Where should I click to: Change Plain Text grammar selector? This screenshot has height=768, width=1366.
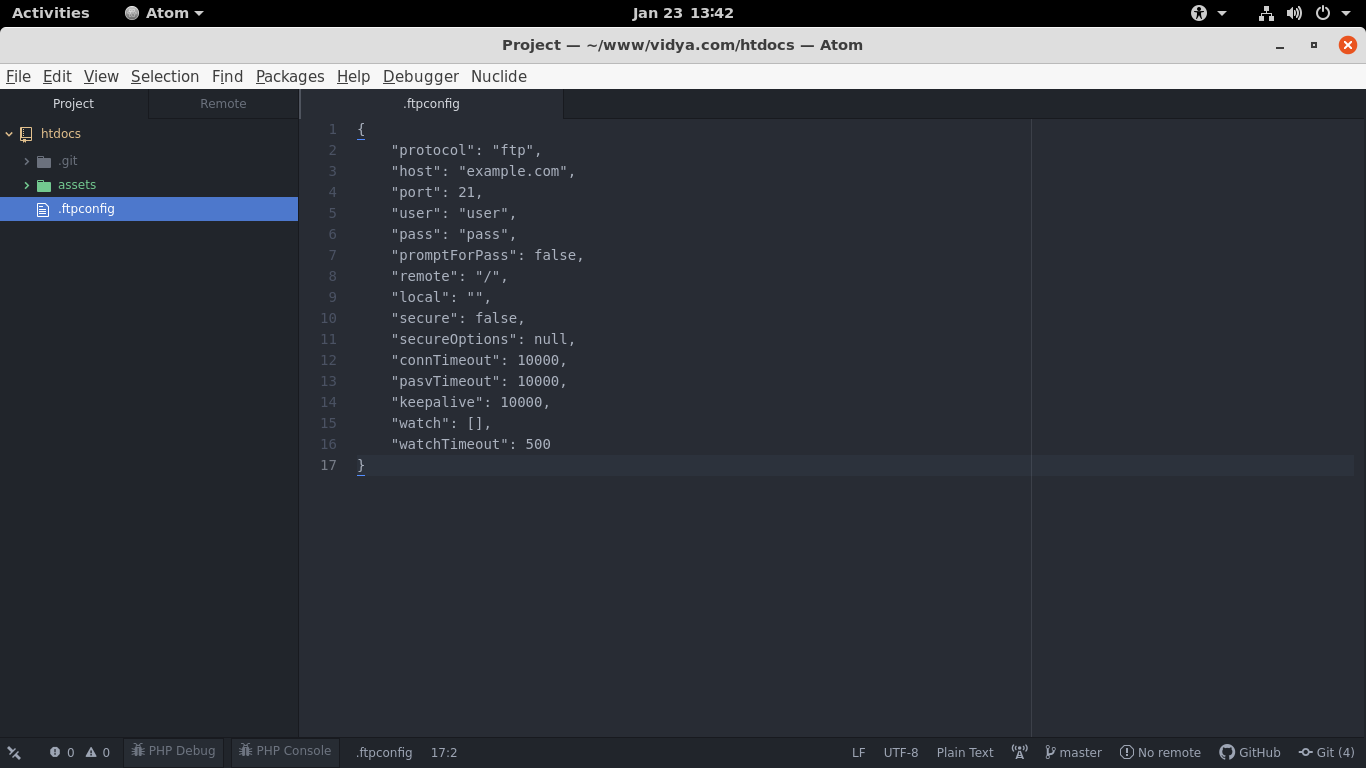coord(965,753)
